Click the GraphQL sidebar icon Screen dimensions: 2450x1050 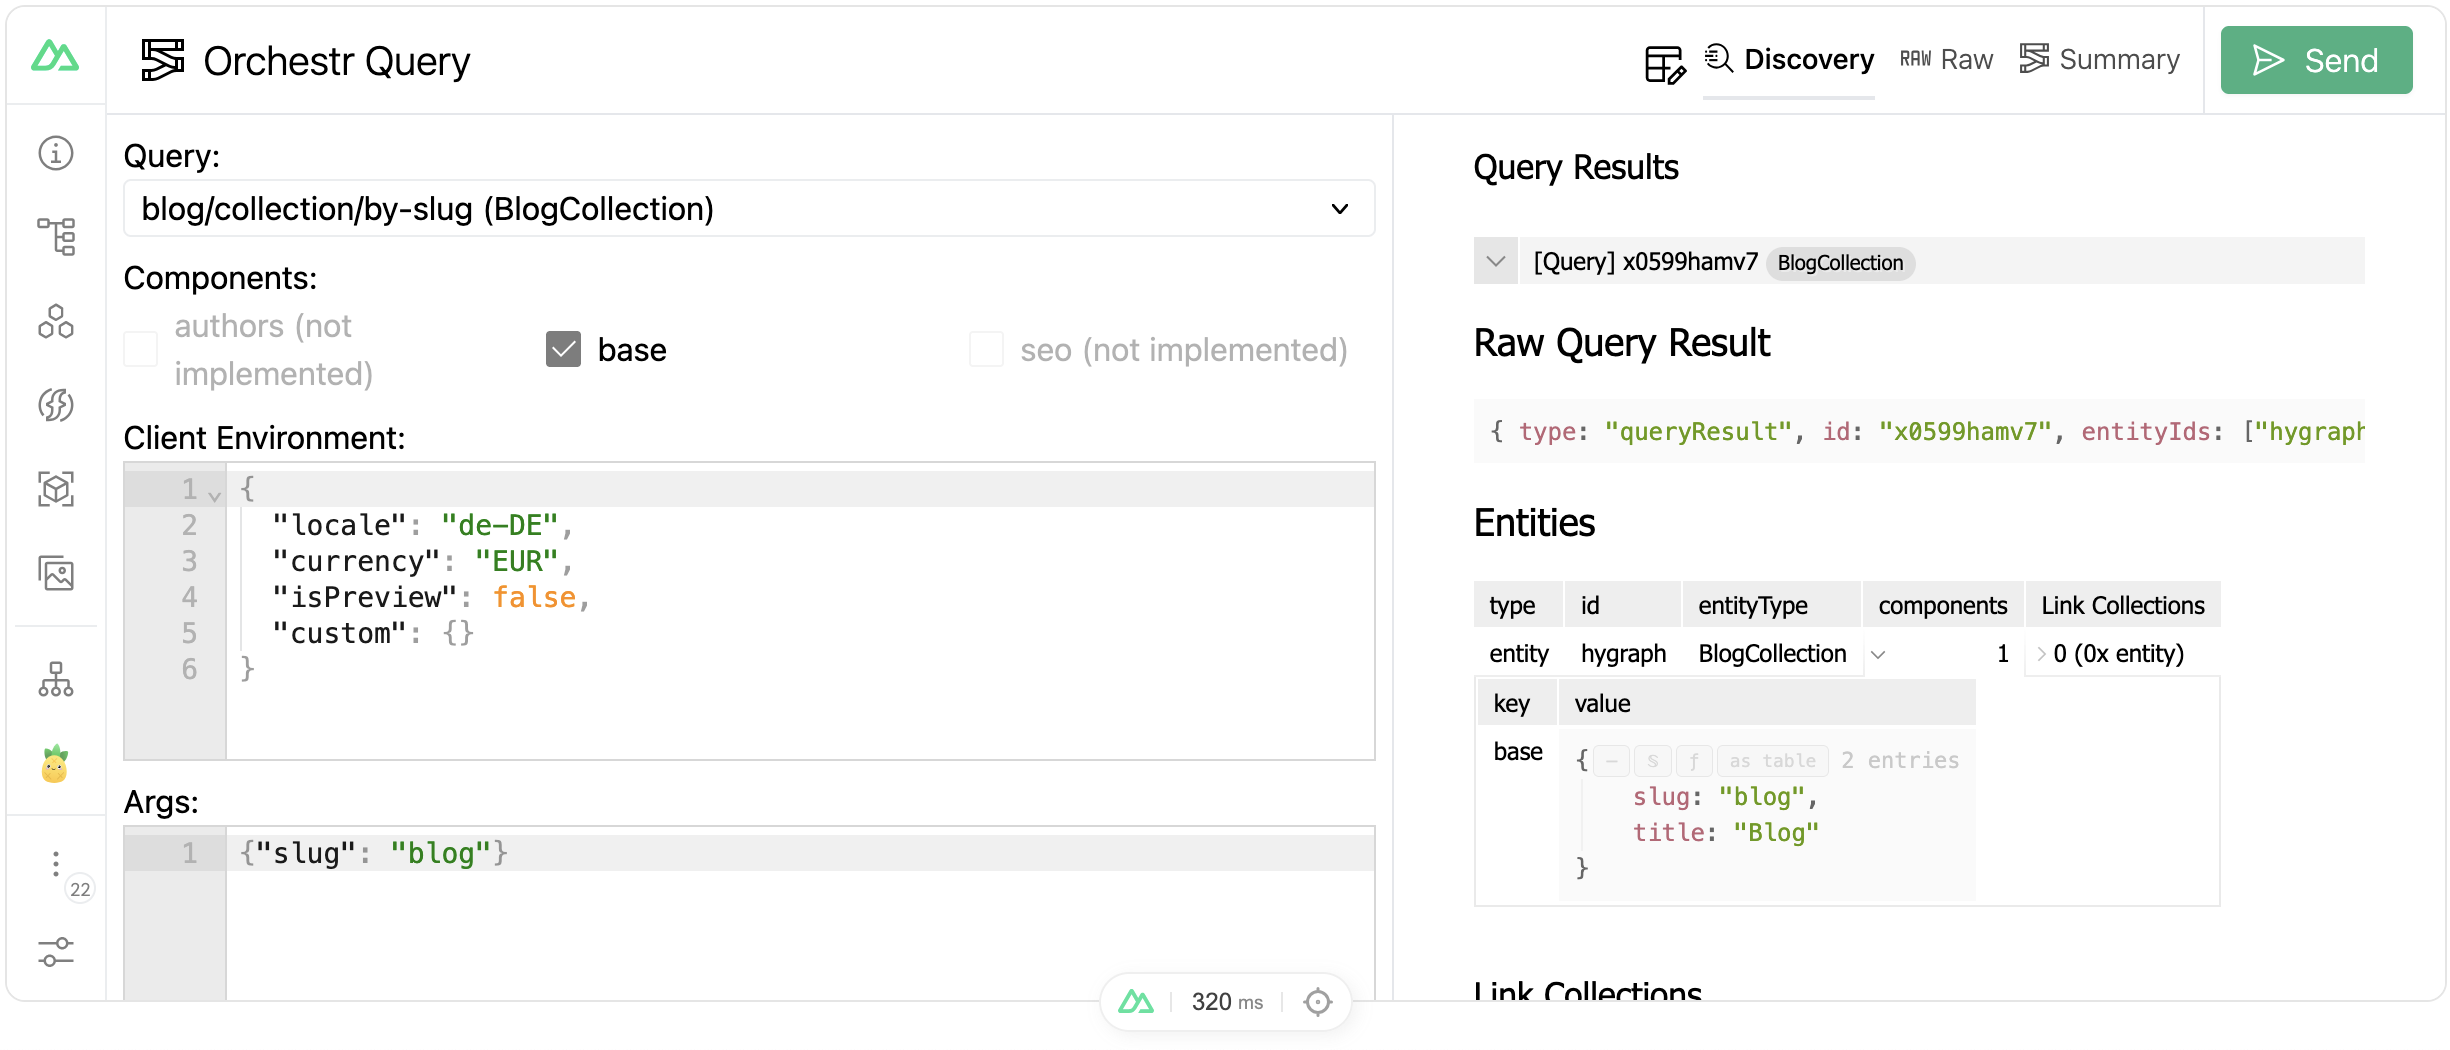[55, 406]
